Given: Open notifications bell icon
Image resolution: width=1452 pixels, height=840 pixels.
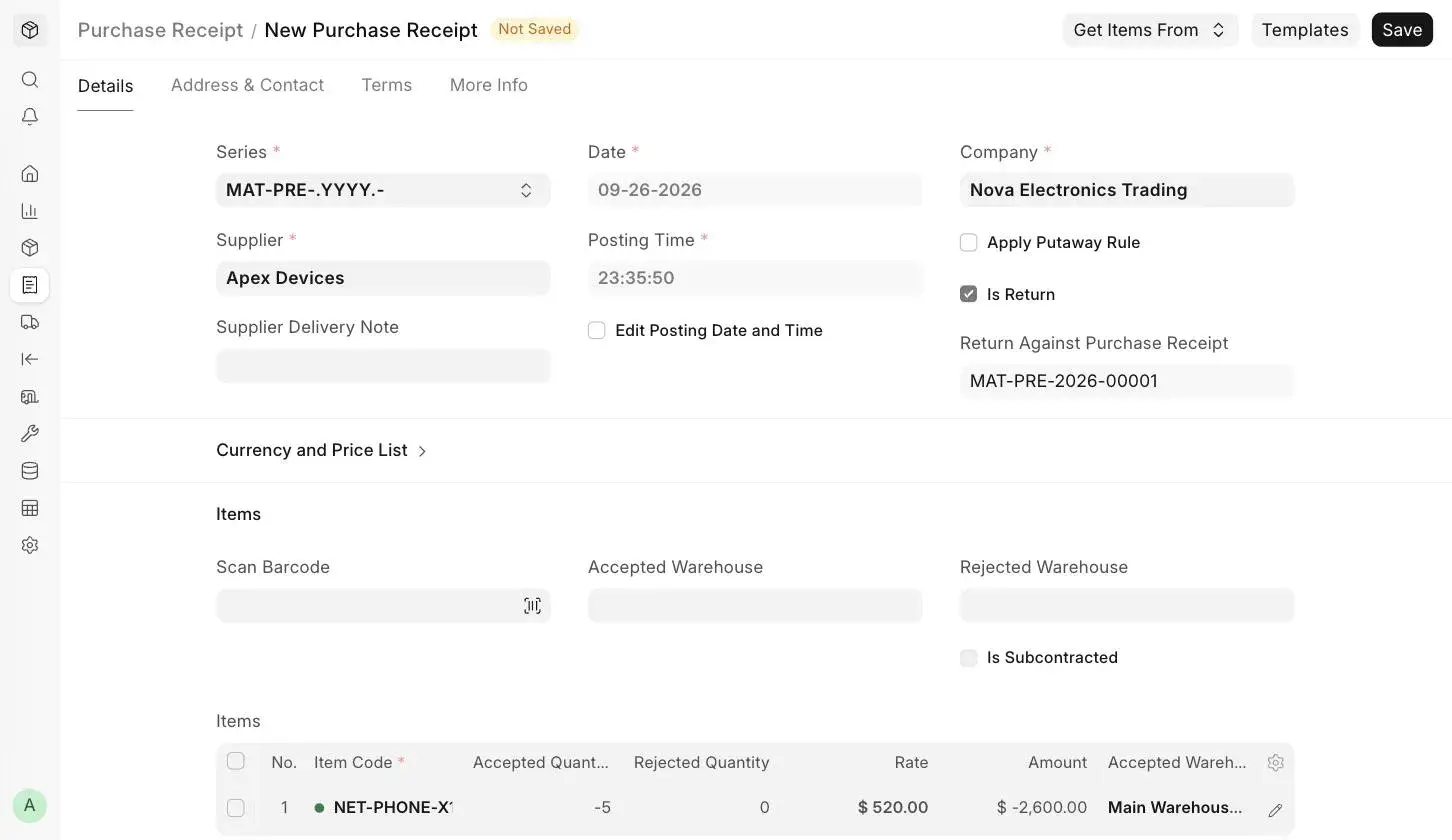Looking at the screenshot, I should (30, 117).
